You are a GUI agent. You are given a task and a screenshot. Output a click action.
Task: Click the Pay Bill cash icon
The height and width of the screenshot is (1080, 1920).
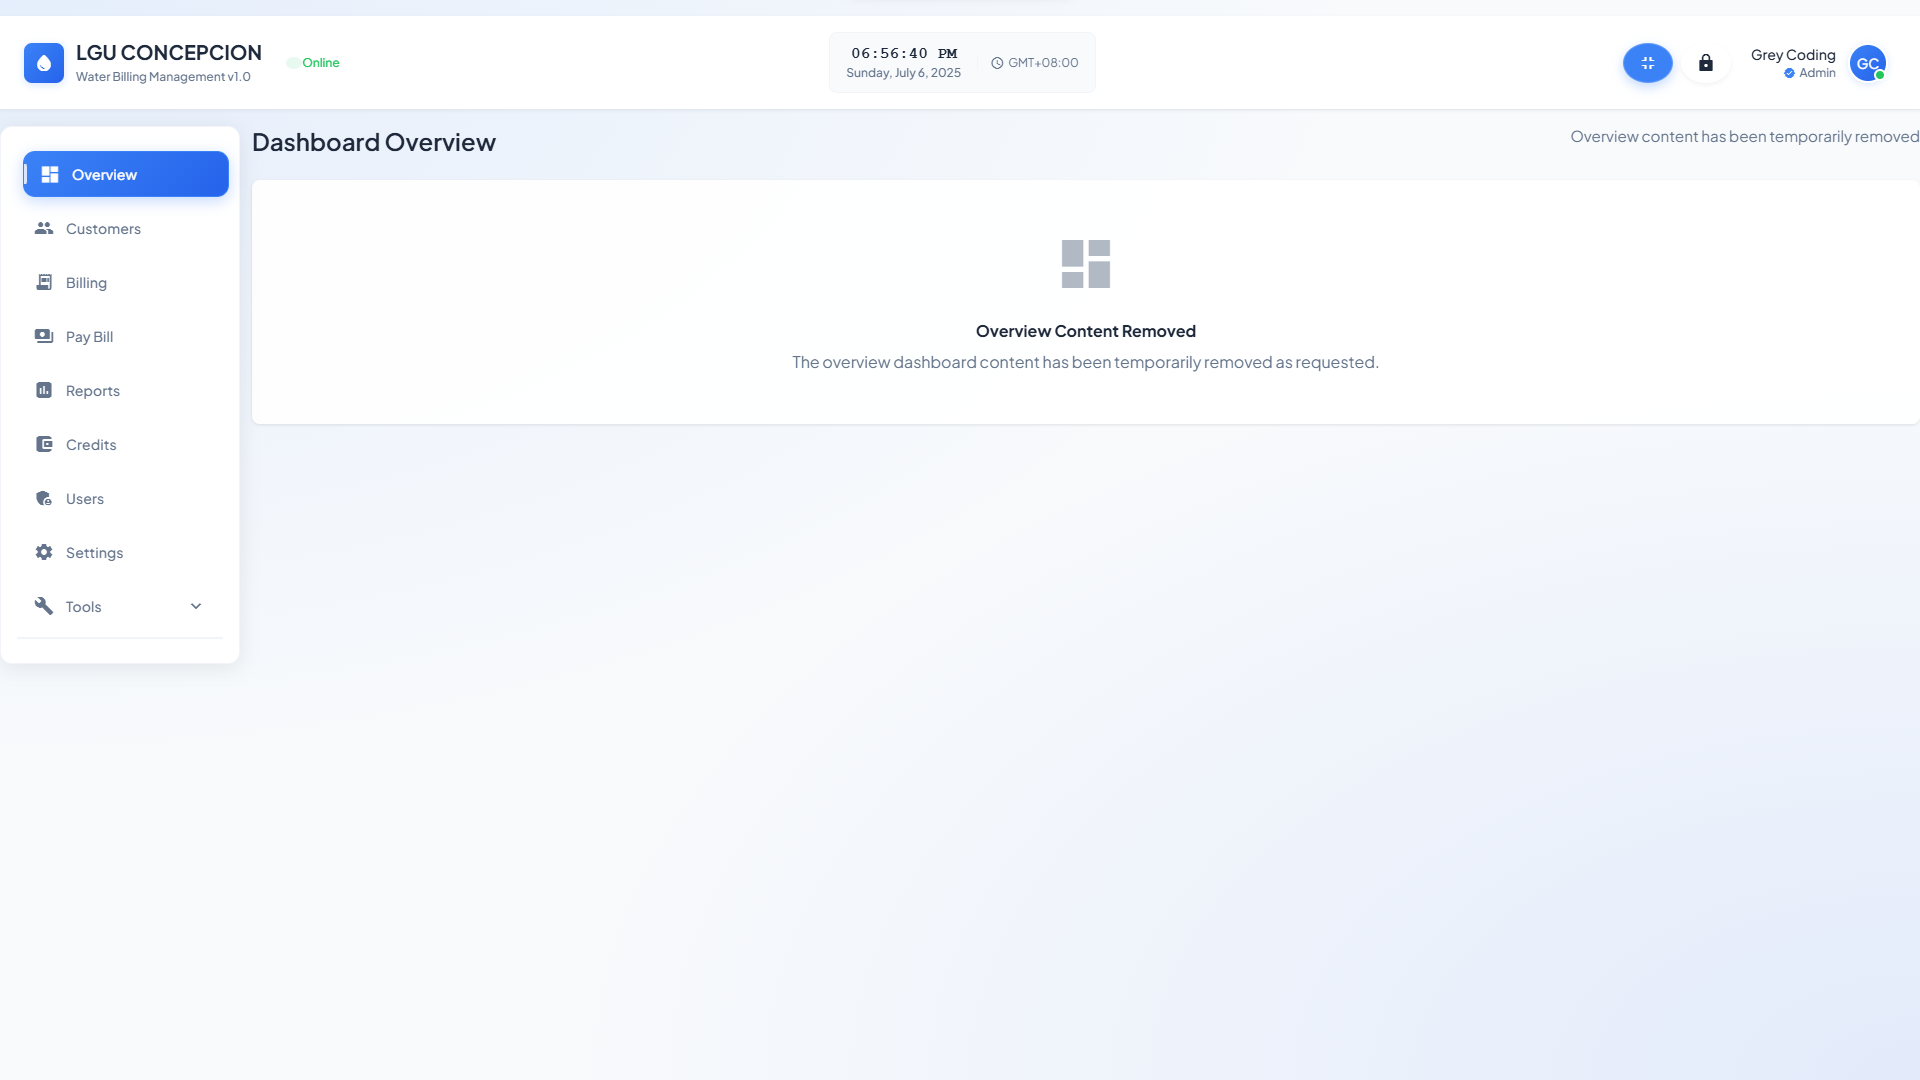[44, 336]
